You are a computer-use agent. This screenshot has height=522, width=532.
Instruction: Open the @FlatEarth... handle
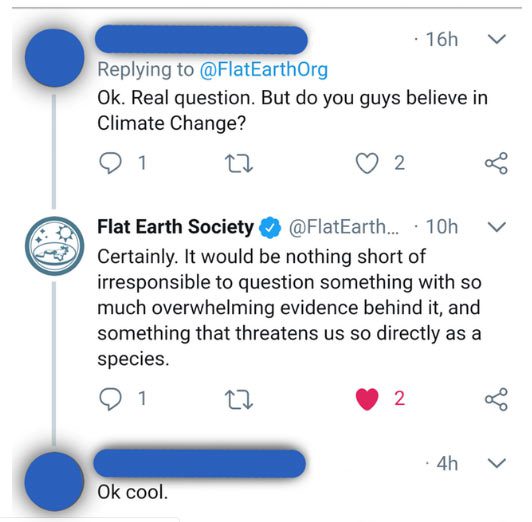pos(344,227)
